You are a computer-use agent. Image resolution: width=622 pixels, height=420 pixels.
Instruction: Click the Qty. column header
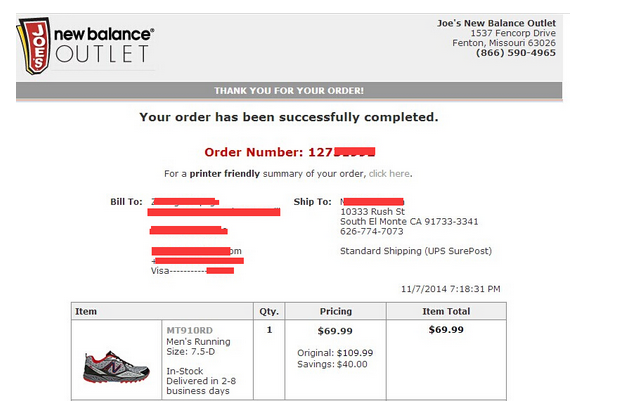point(269,312)
